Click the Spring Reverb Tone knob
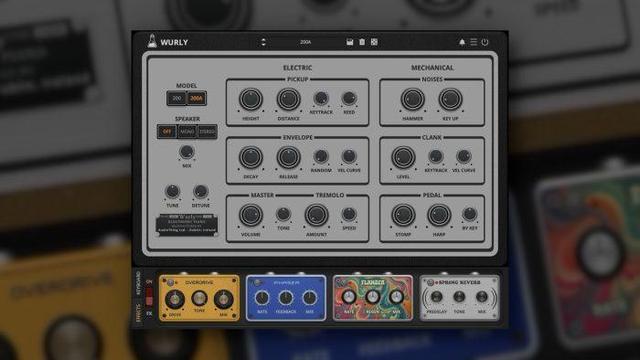640x360 pixels. (459, 297)
